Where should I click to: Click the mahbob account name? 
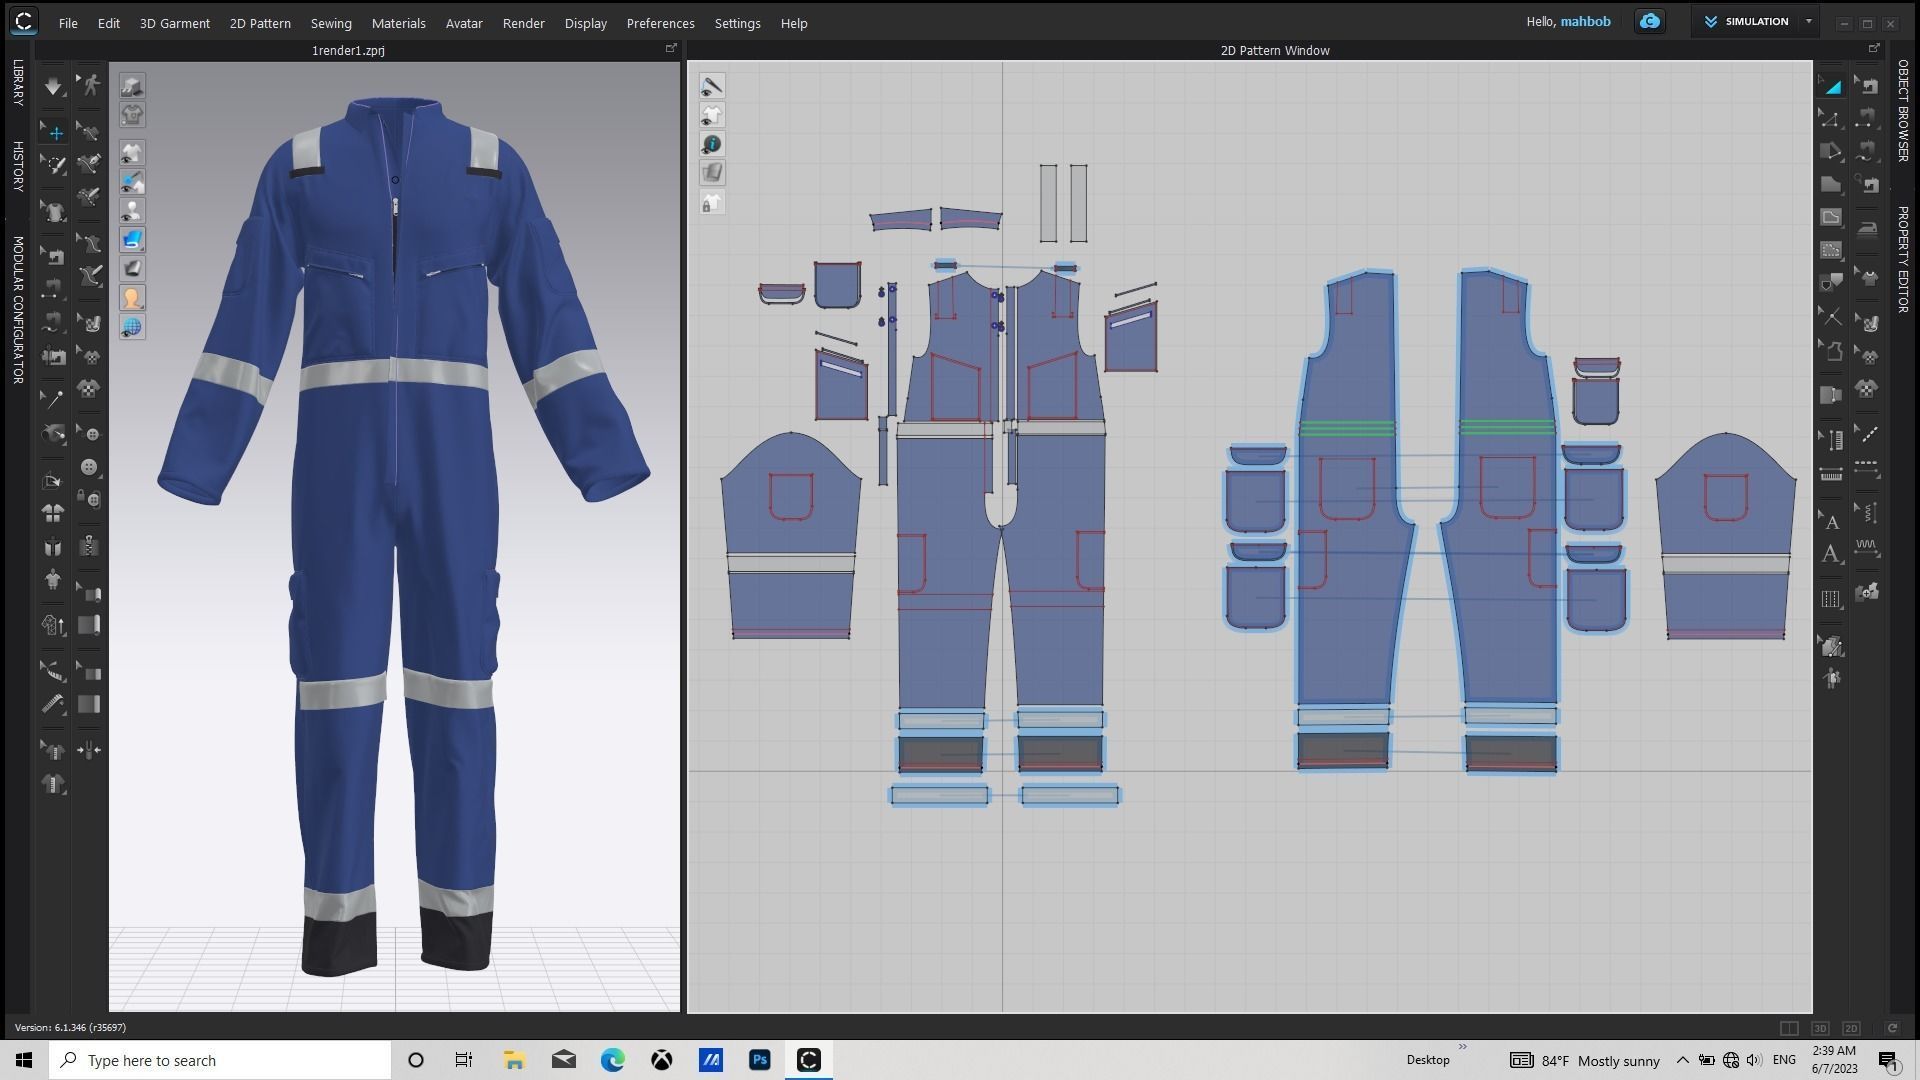click(x=1586, y=21)
